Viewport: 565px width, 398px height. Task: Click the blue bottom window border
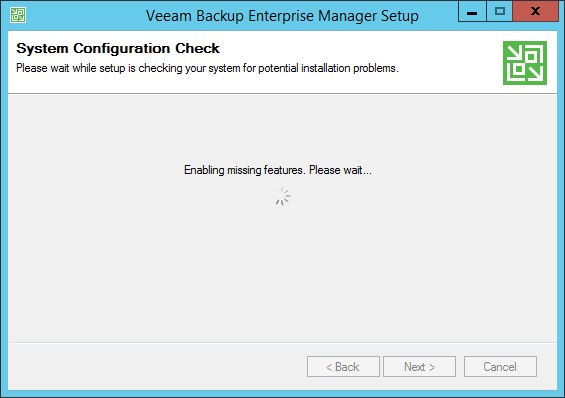click(x=282, y=393)
